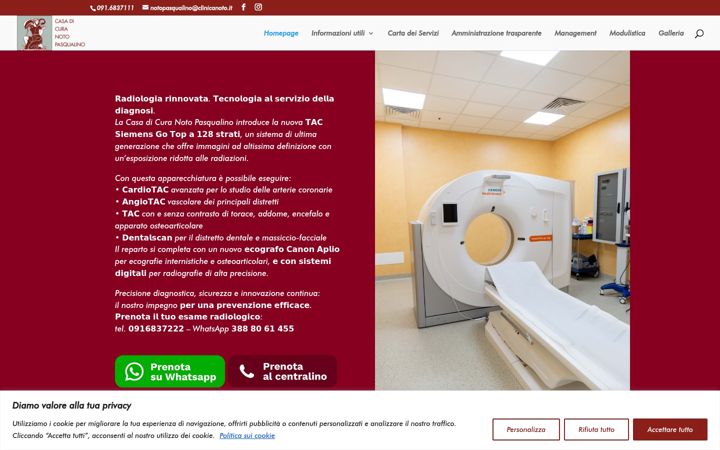Click the Rifiuta tutto cookie button
The height and width of the screenshot is (450, 720).
coord(596,429)
